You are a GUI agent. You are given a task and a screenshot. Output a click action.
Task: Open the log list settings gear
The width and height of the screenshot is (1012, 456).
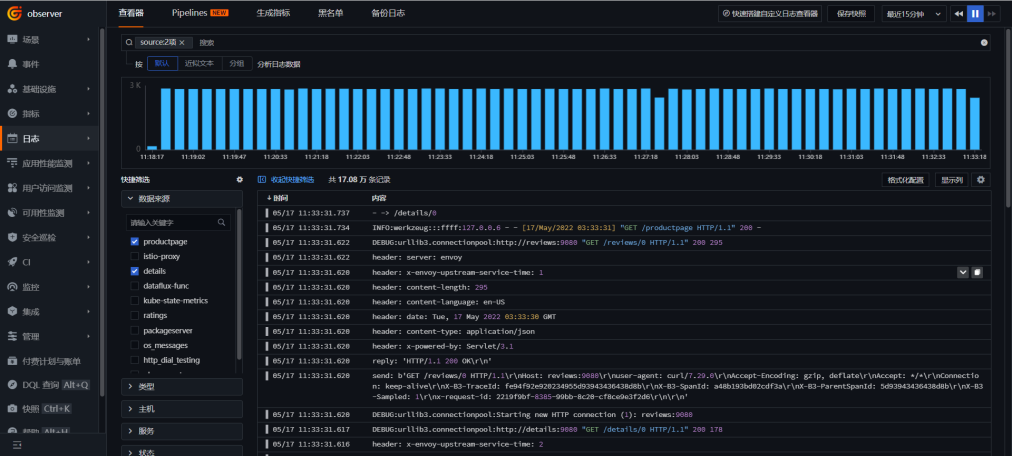coord(981,180)
